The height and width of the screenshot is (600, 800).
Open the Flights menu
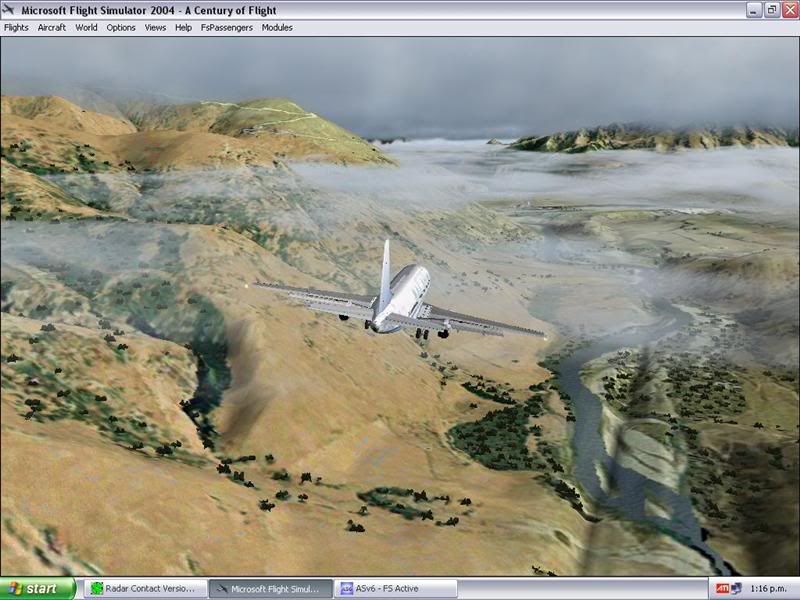(x=16, y=27)
